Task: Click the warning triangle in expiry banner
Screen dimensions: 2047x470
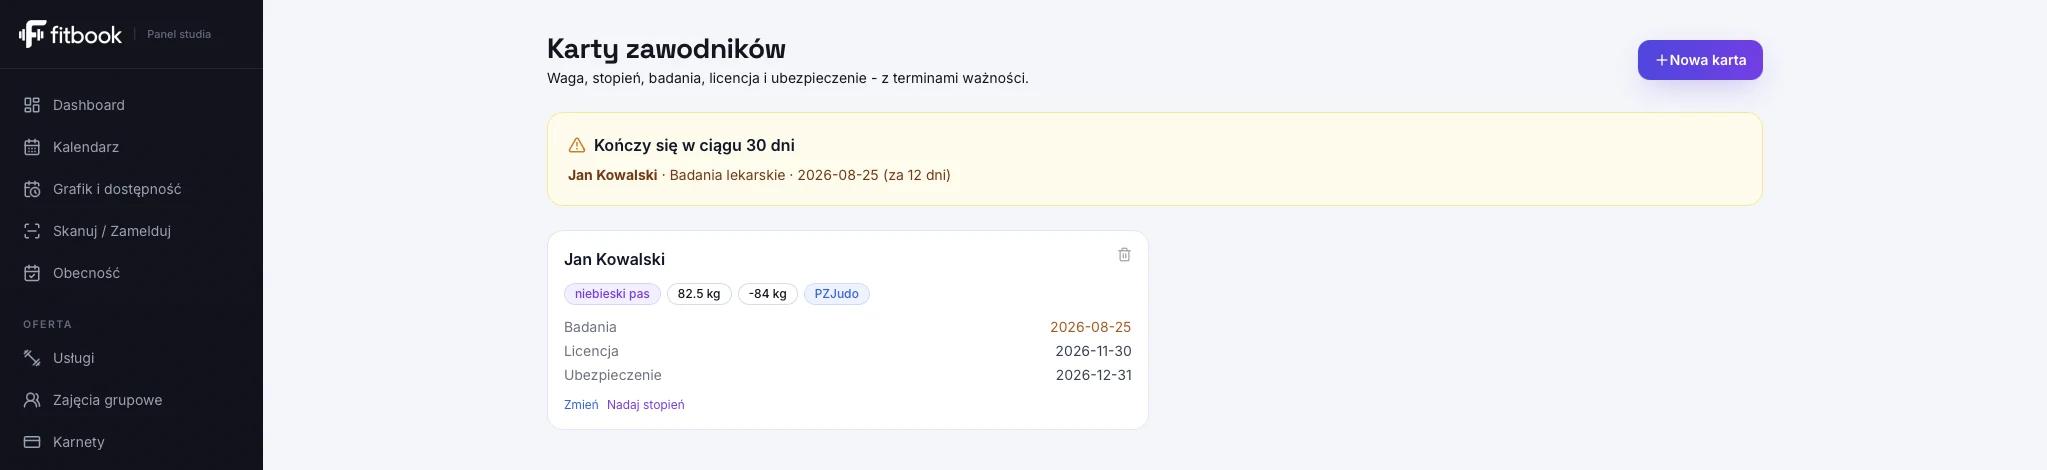Action: (x=577, y=145)
